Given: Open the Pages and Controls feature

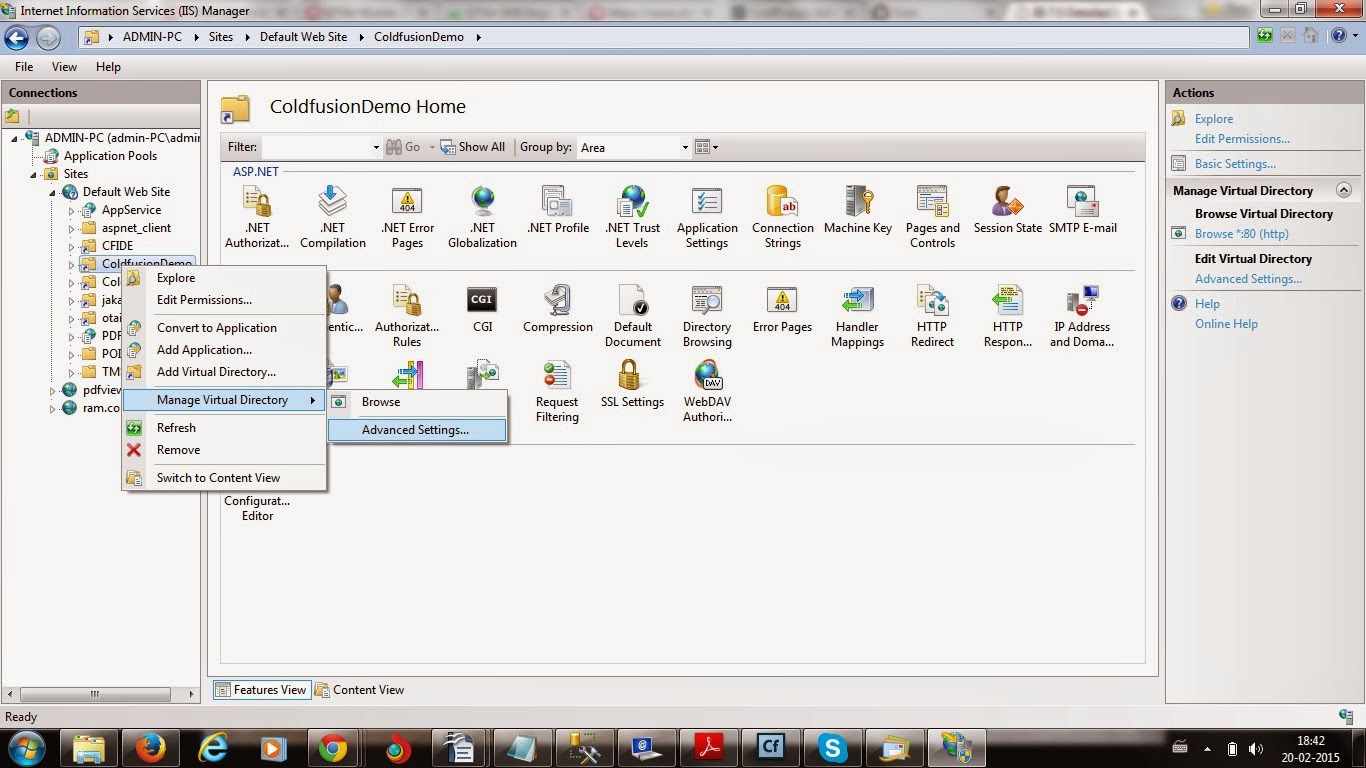Looking at the screenshot, I should point(933,216).
